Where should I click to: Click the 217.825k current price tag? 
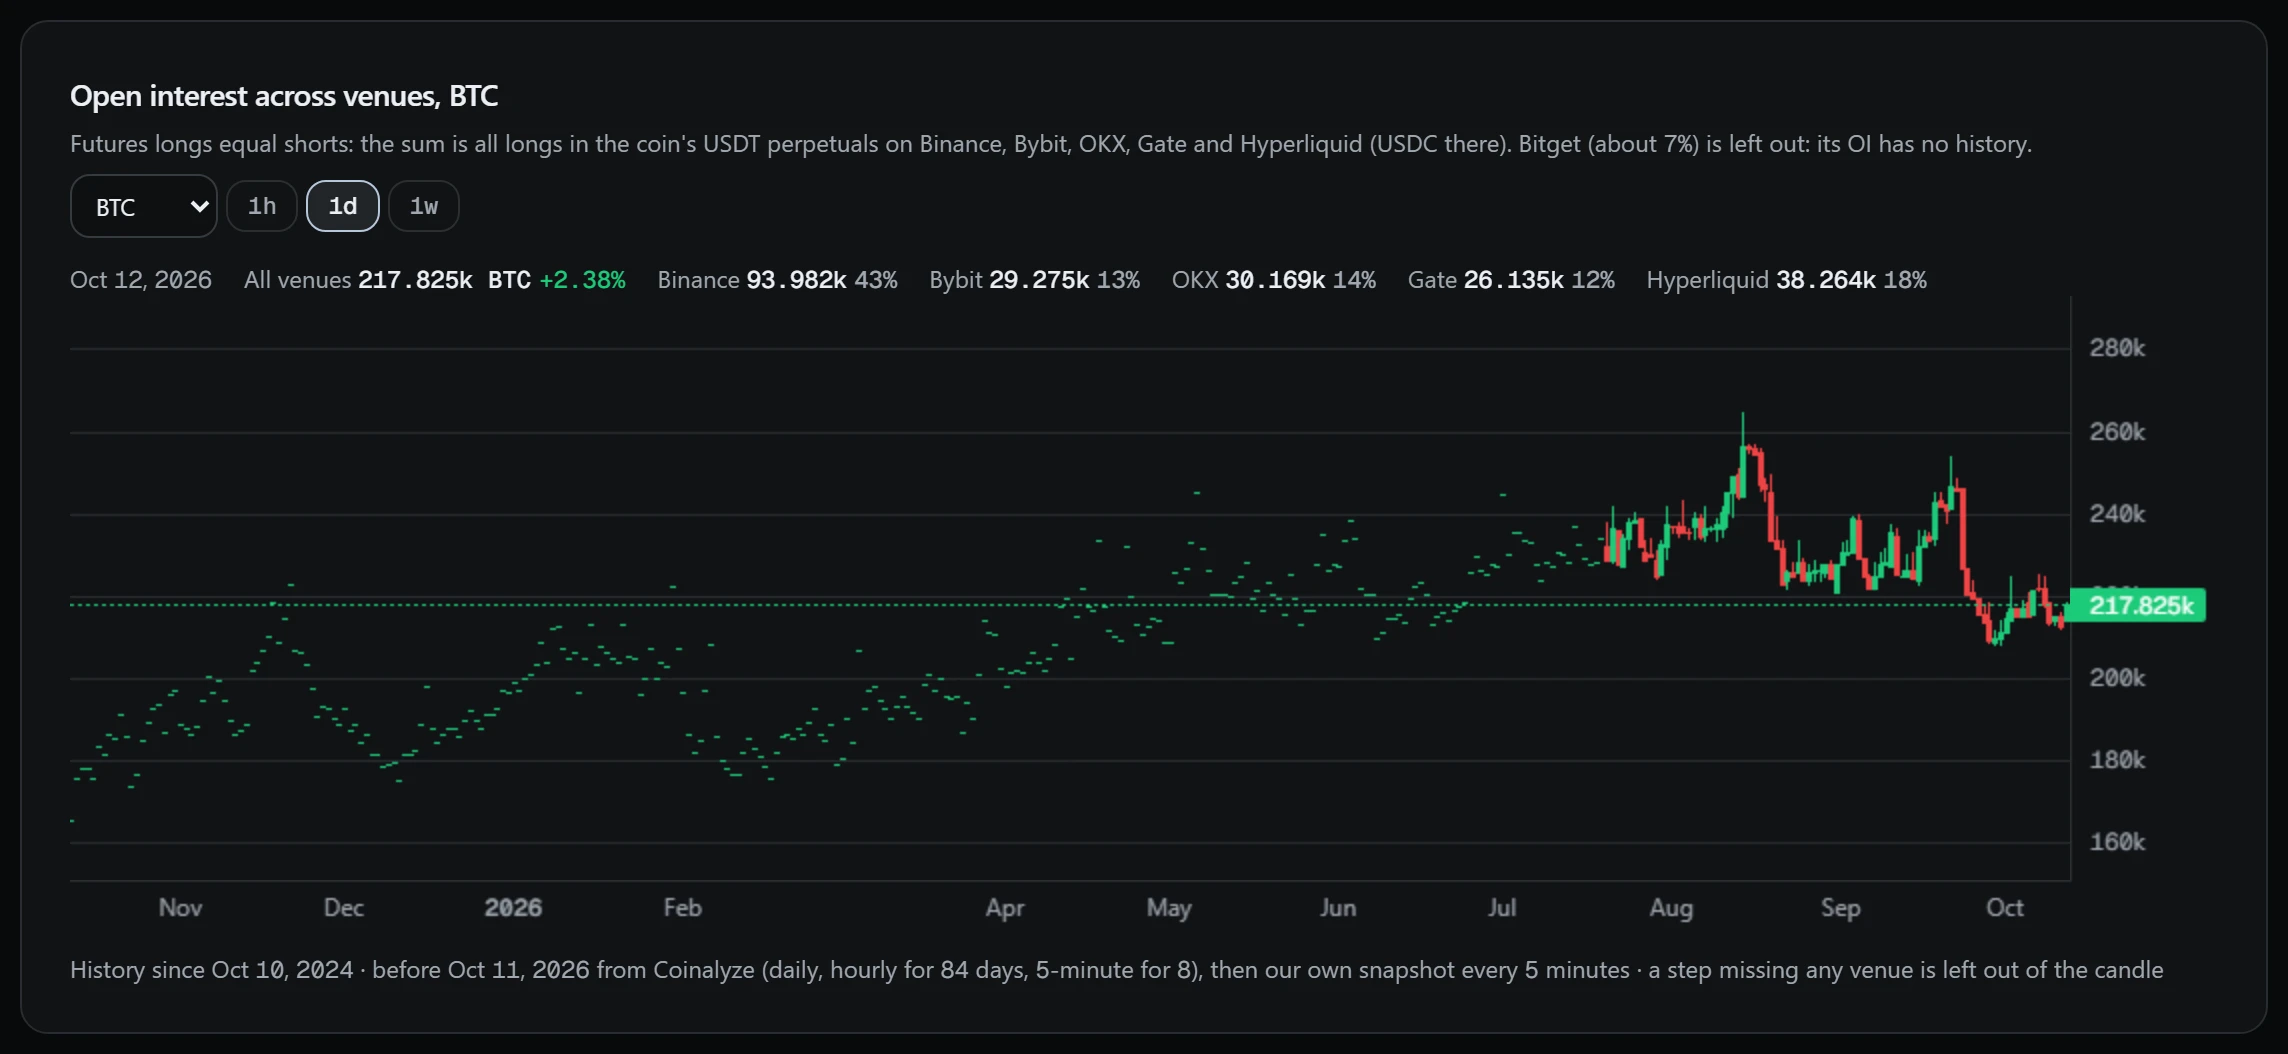click(2137, 605)
